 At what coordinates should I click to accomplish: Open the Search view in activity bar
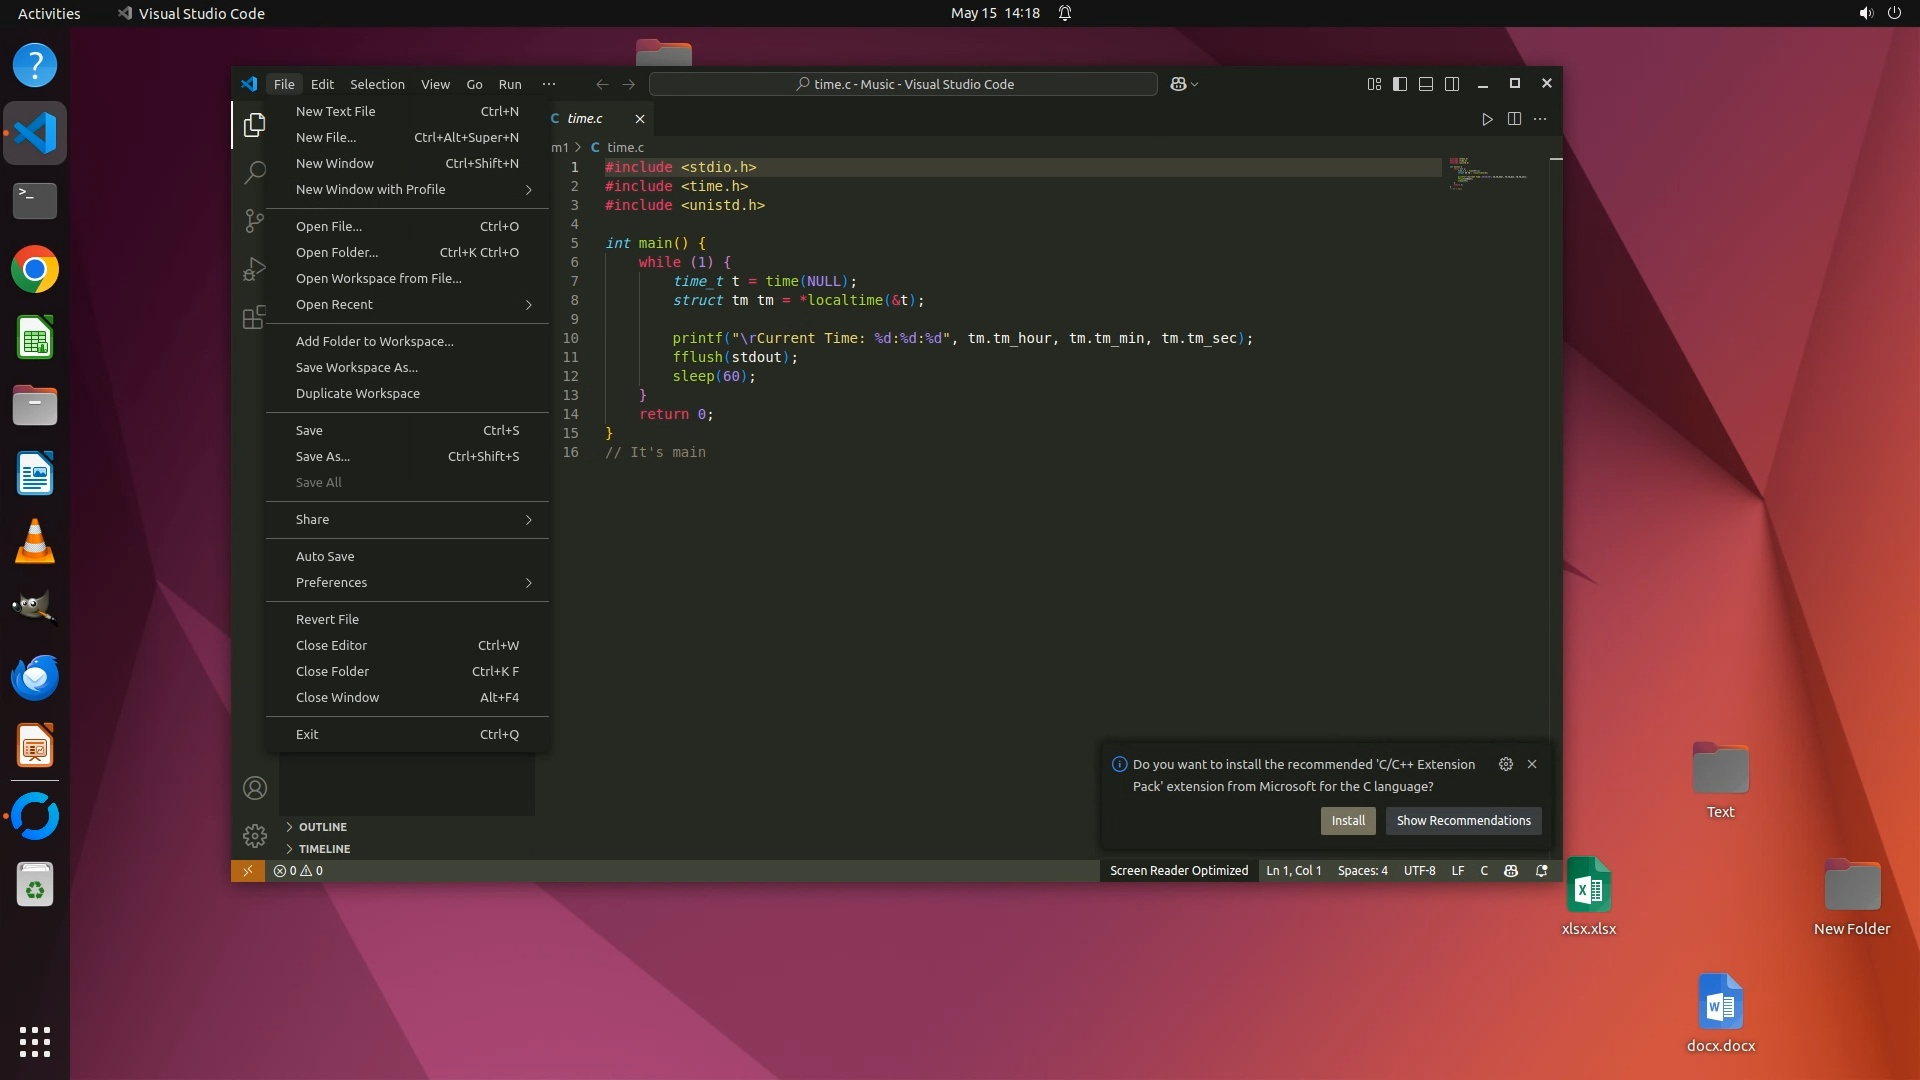point(255,172)
